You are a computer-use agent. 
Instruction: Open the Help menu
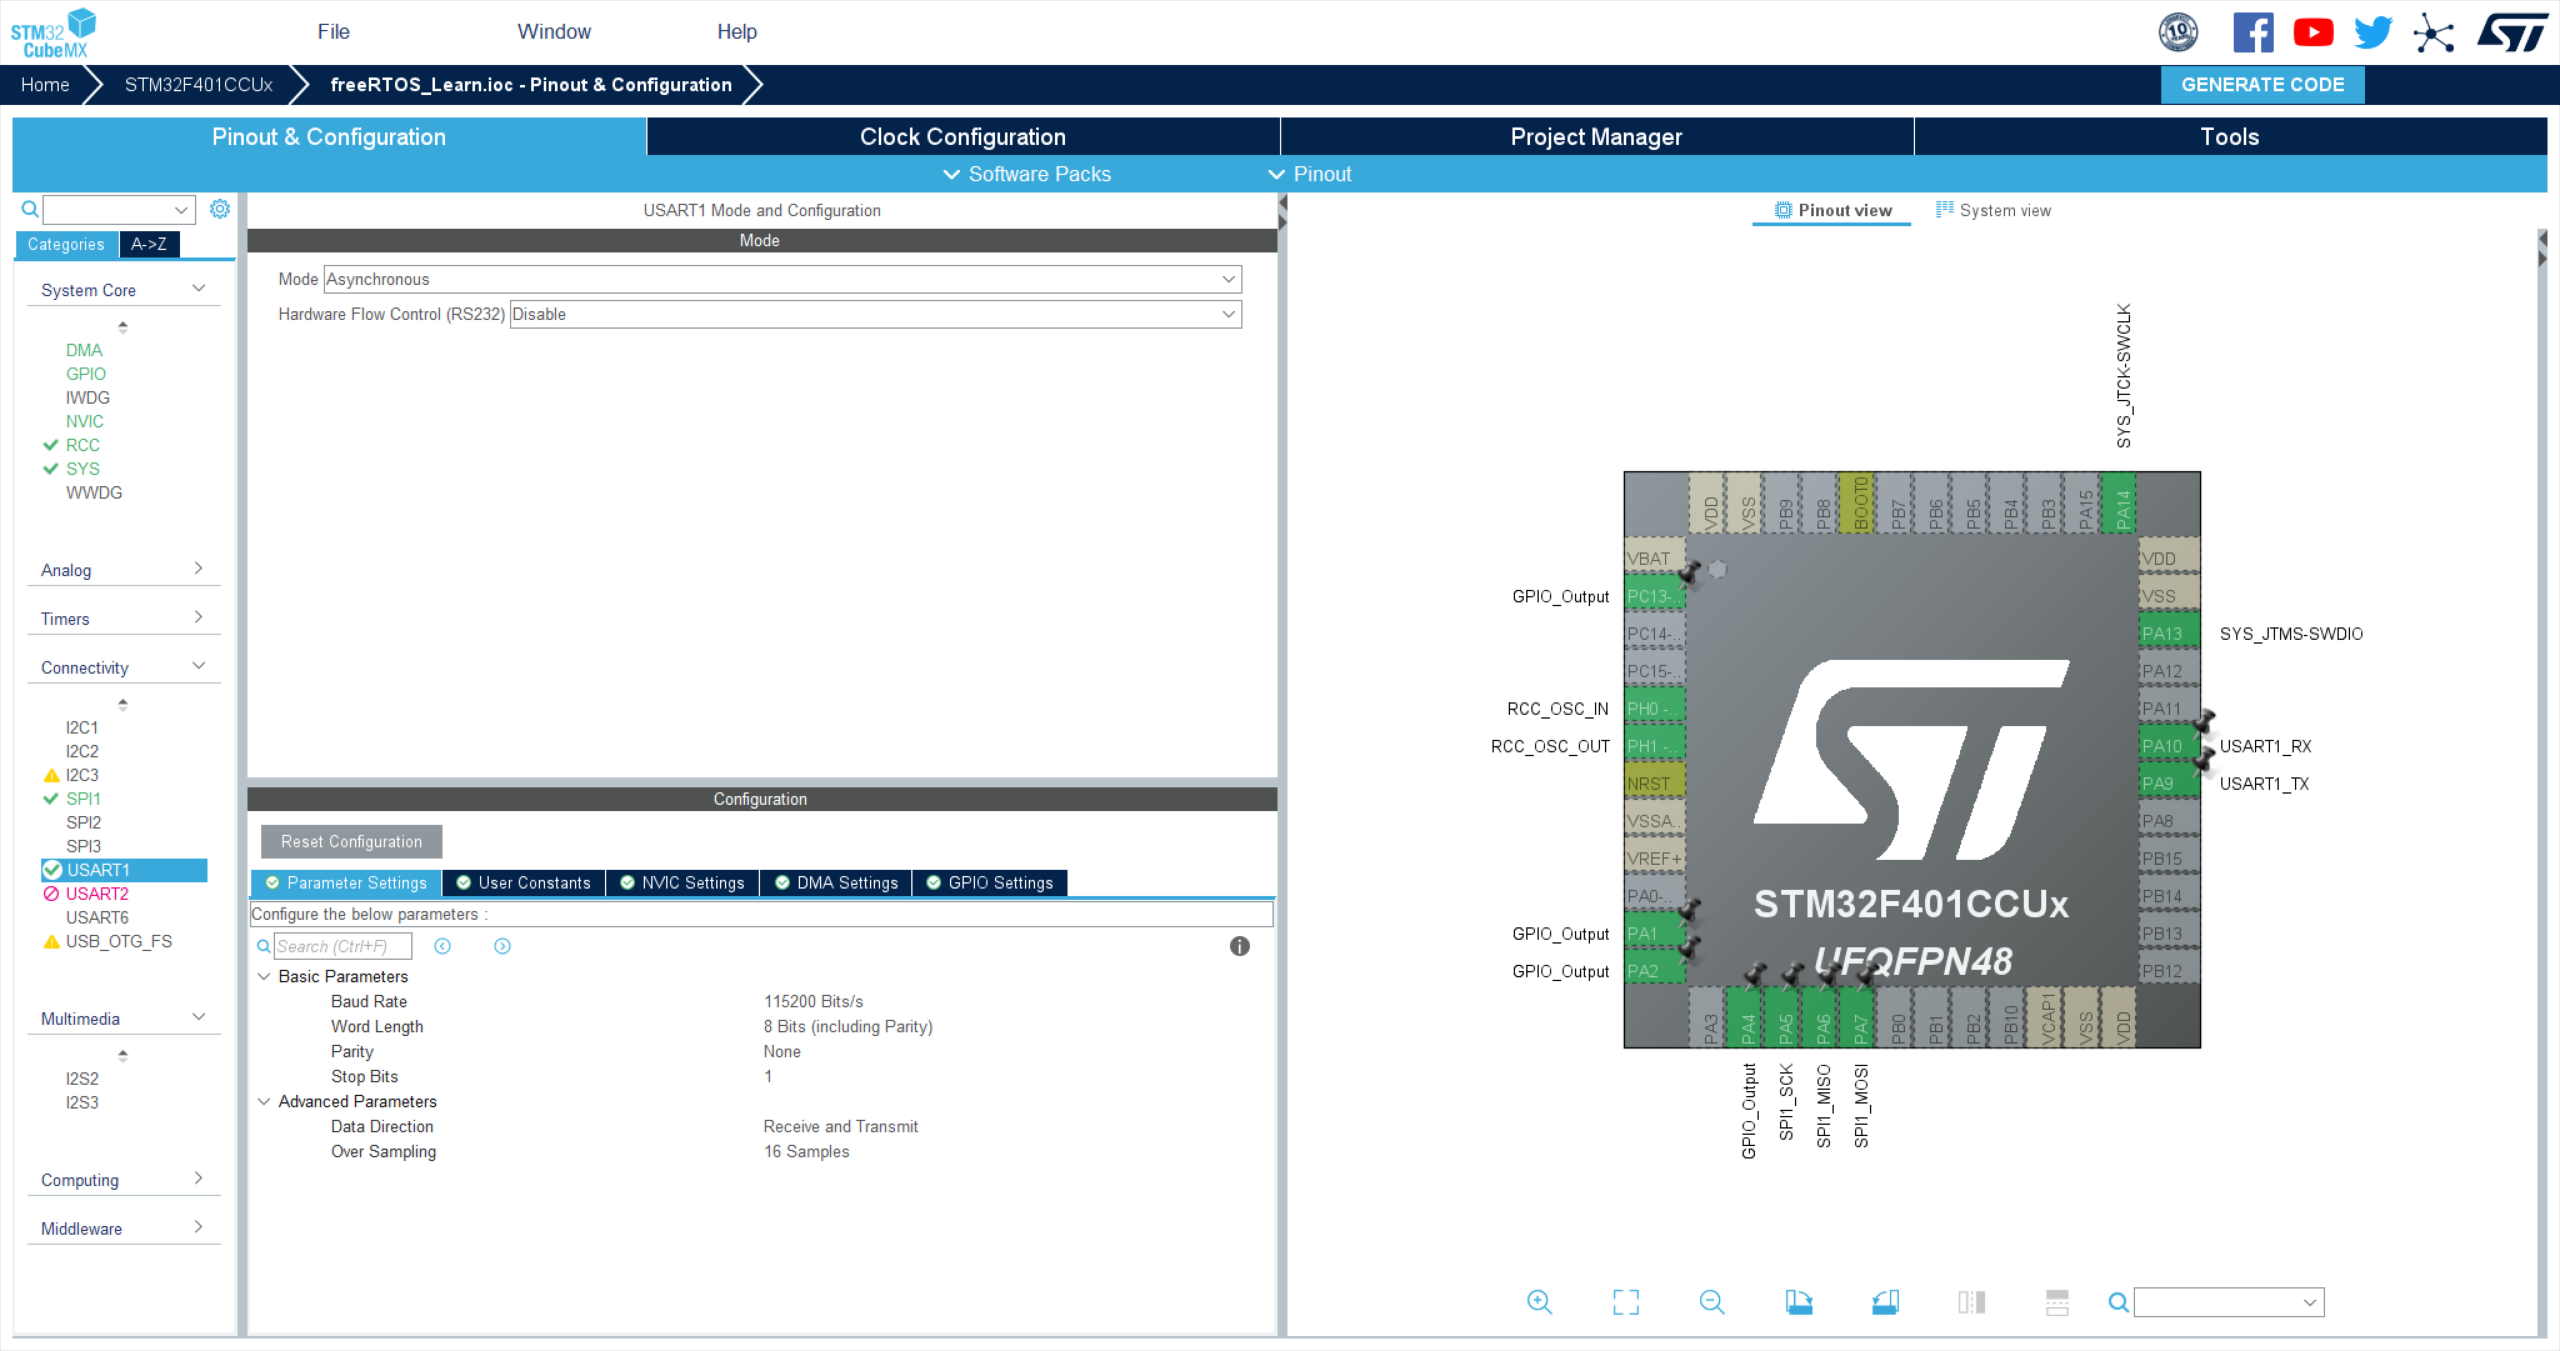(737, 32)
